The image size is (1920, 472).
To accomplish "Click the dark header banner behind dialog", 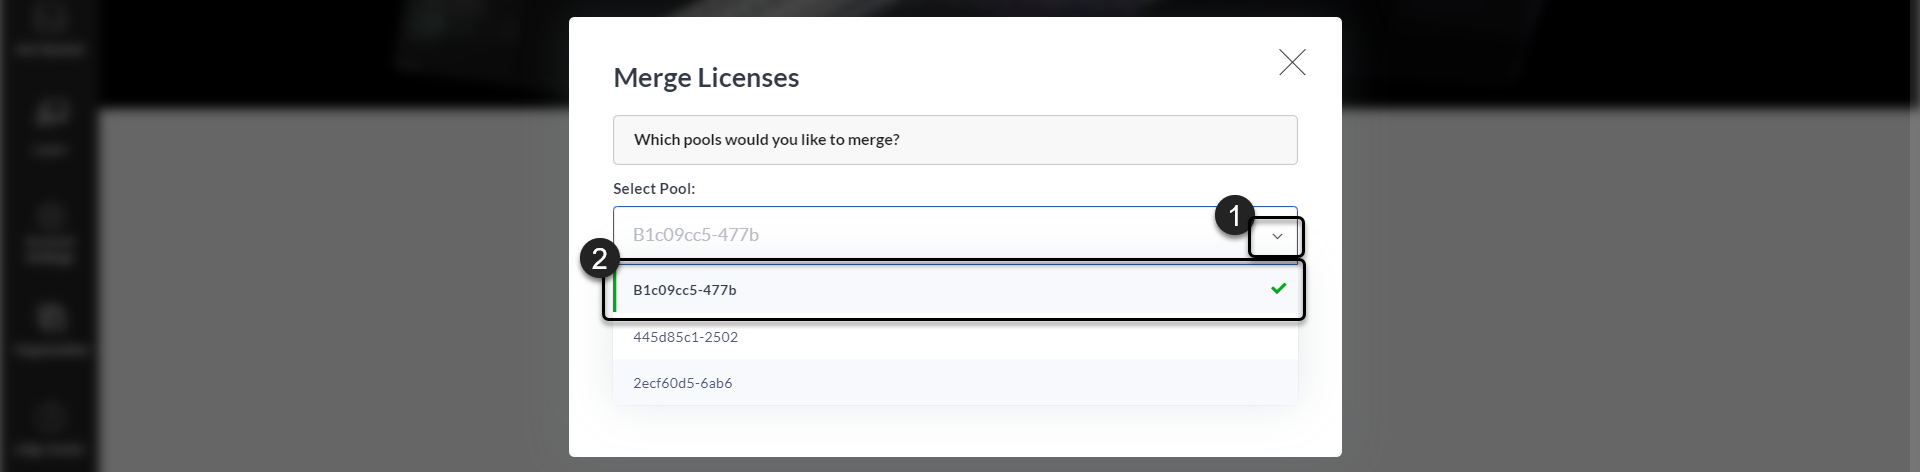I will 1620,52.
